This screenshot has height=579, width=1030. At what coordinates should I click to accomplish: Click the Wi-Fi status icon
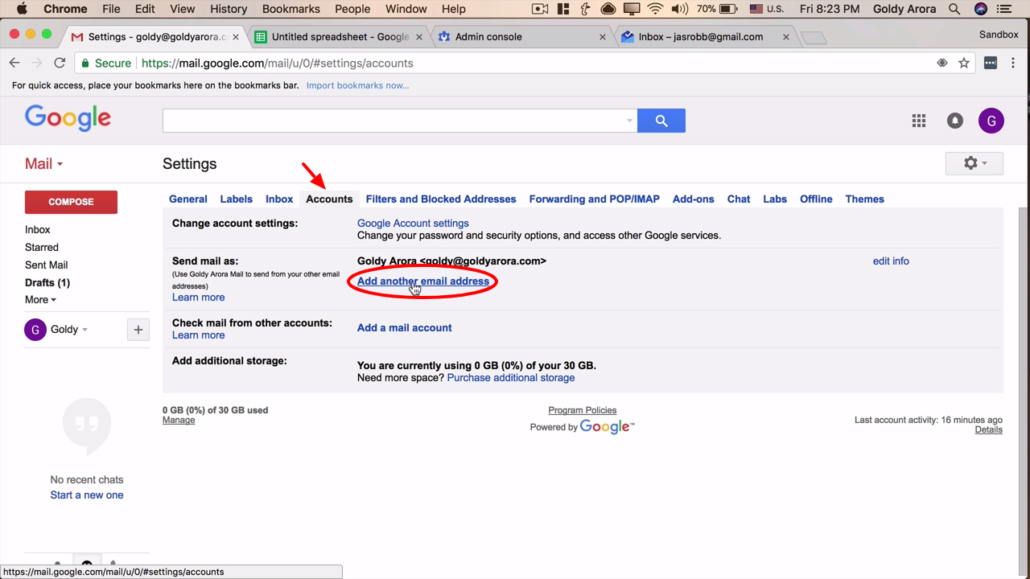click(655, 9)
